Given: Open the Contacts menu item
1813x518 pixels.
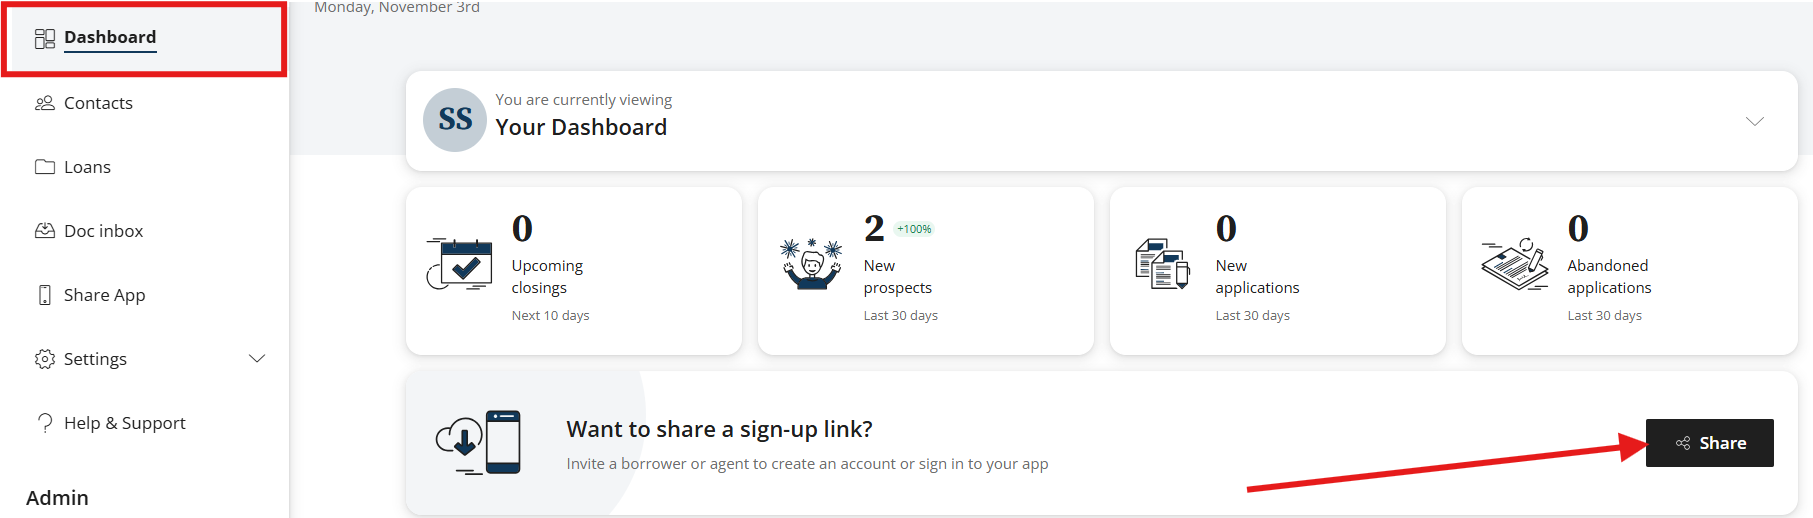Looking at the screenshot, I should point(98,103).
